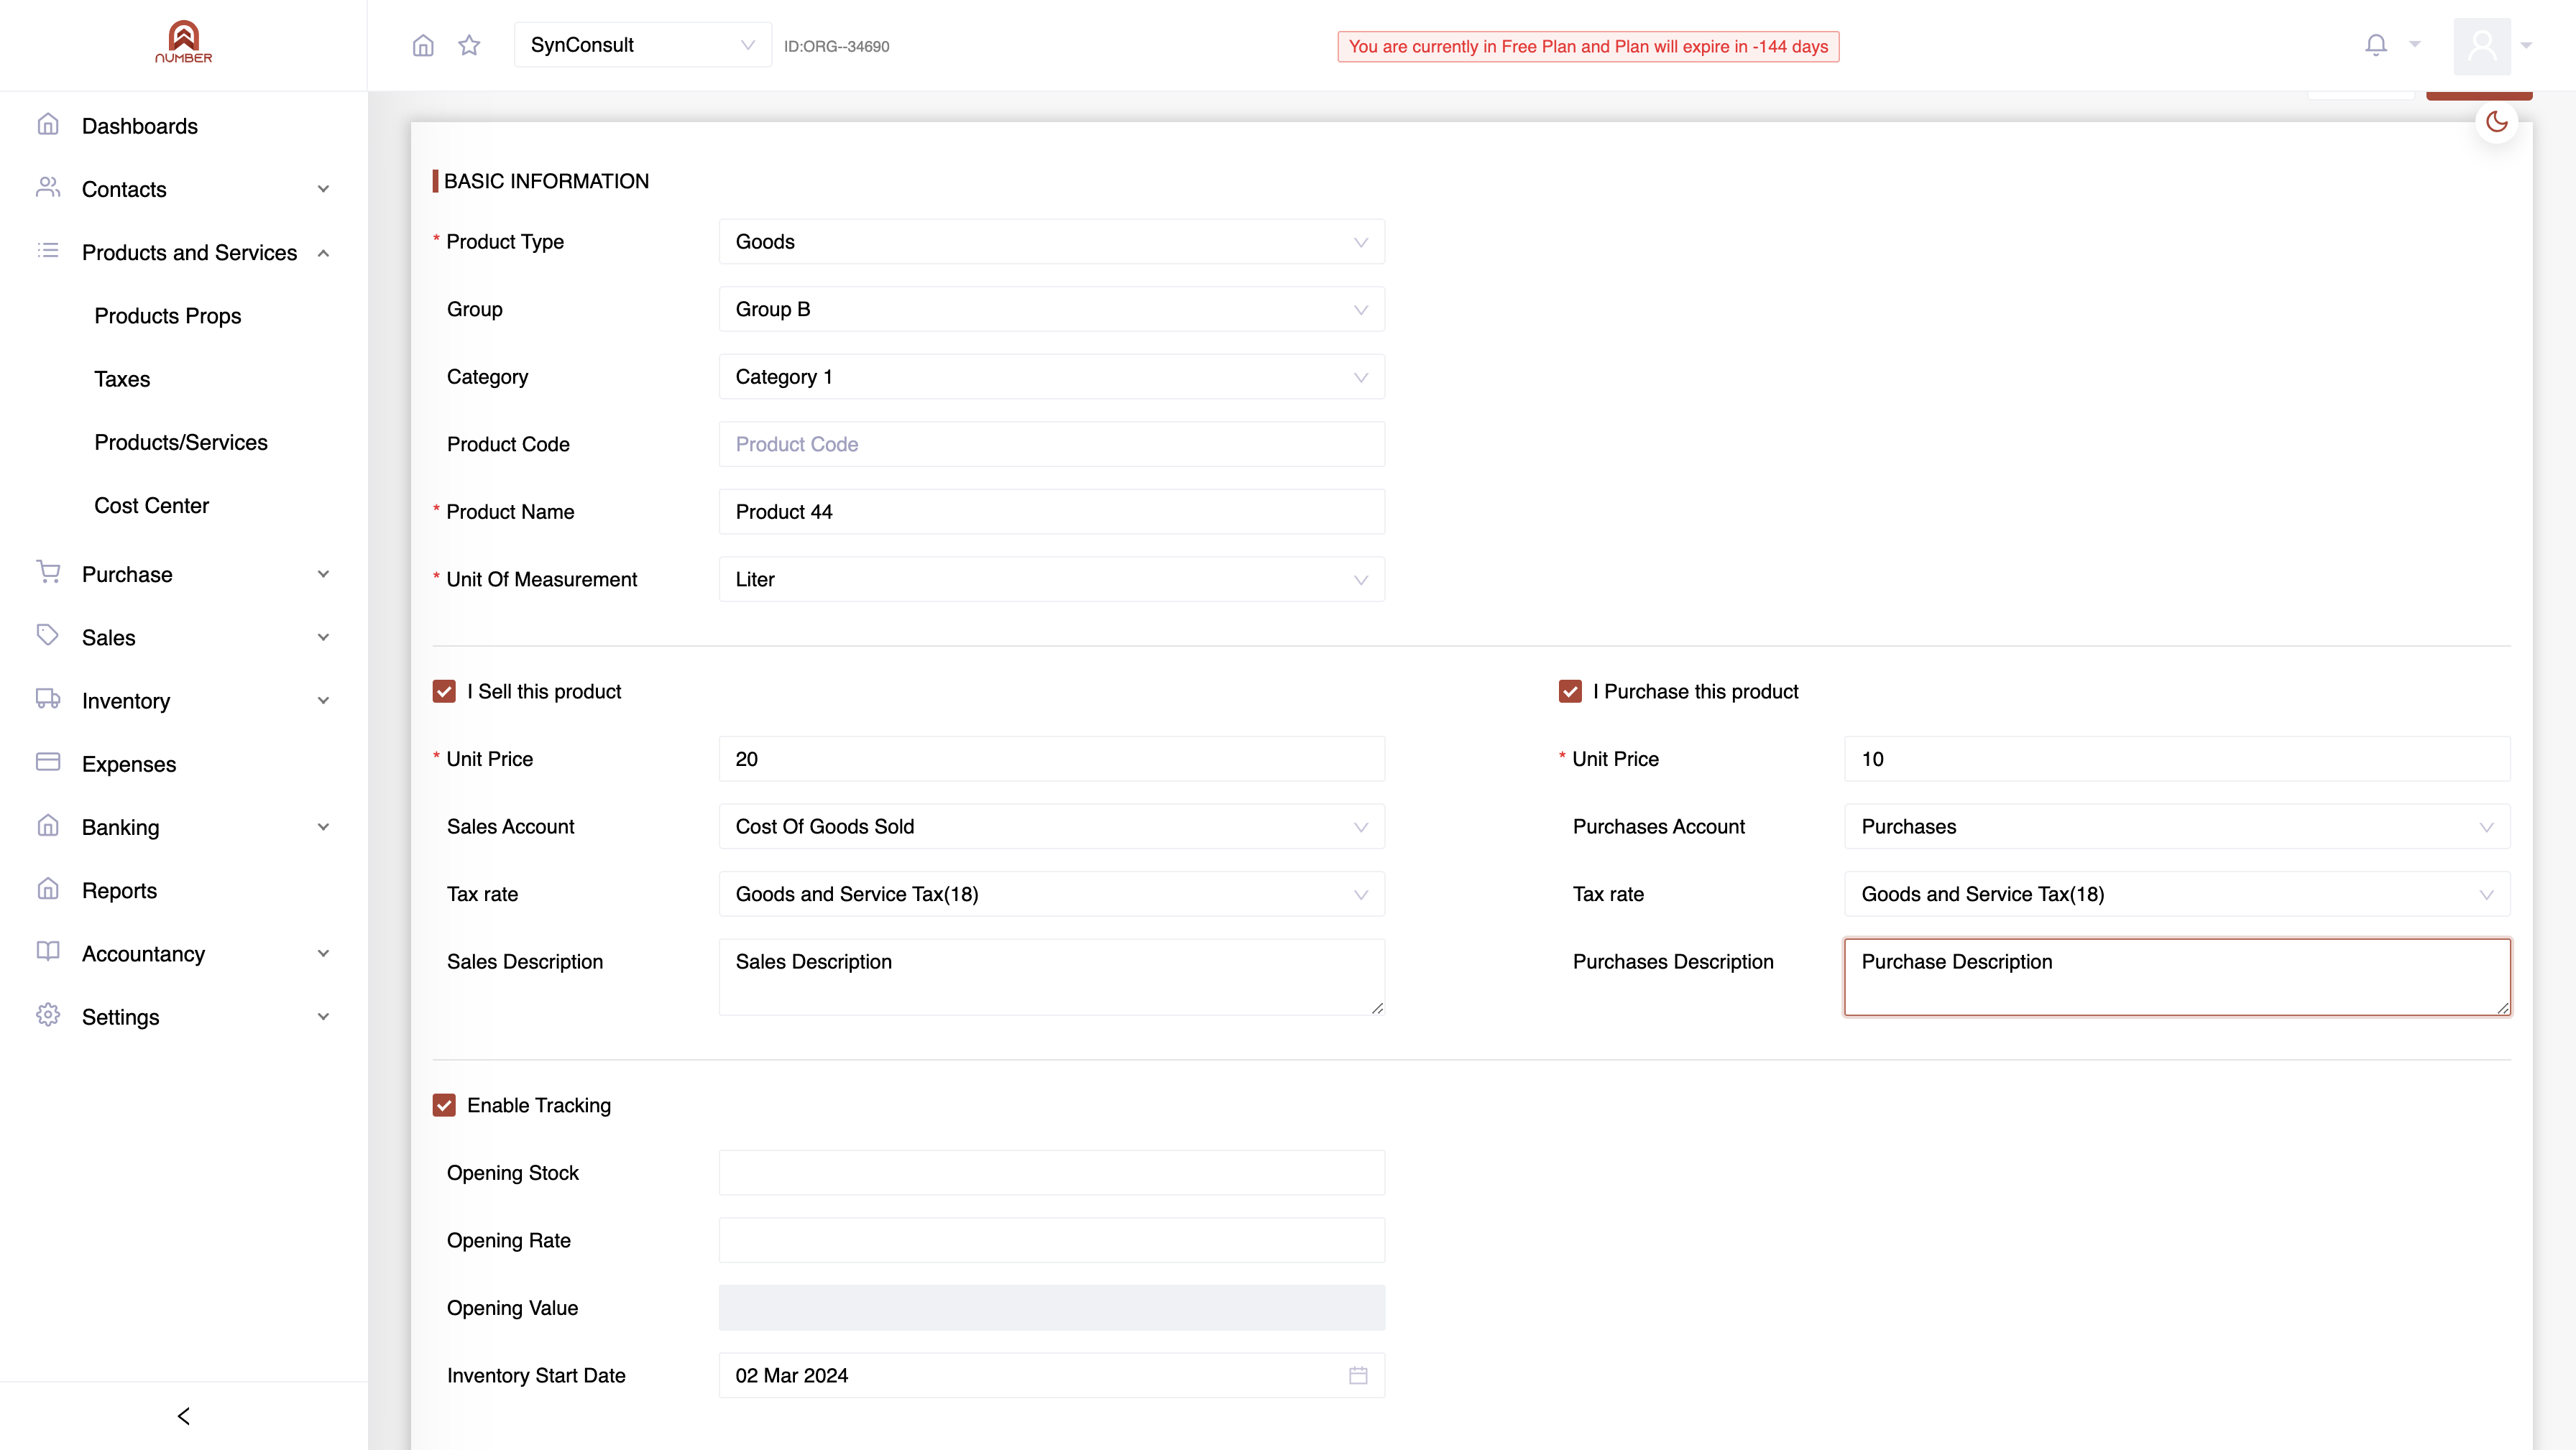The width and height of the screenshot is (2576, 1450).
Task: Click the Expenses card icon
Action: point(48,762)
